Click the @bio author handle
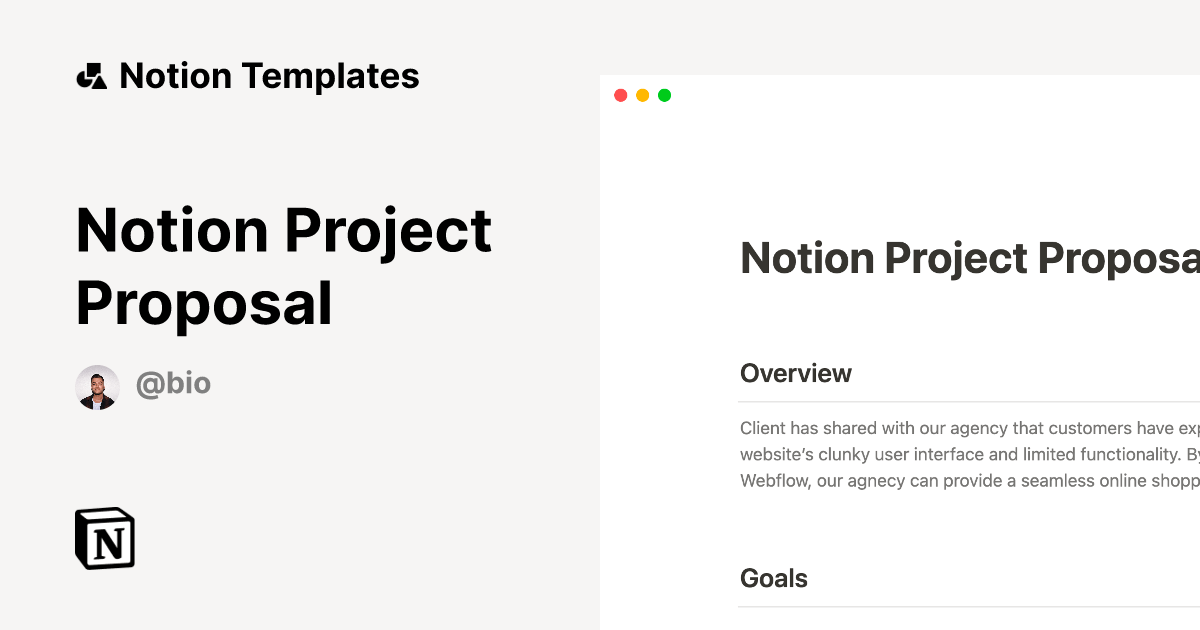The height and width of the screenshot is (630, 1200). (173, 384)
